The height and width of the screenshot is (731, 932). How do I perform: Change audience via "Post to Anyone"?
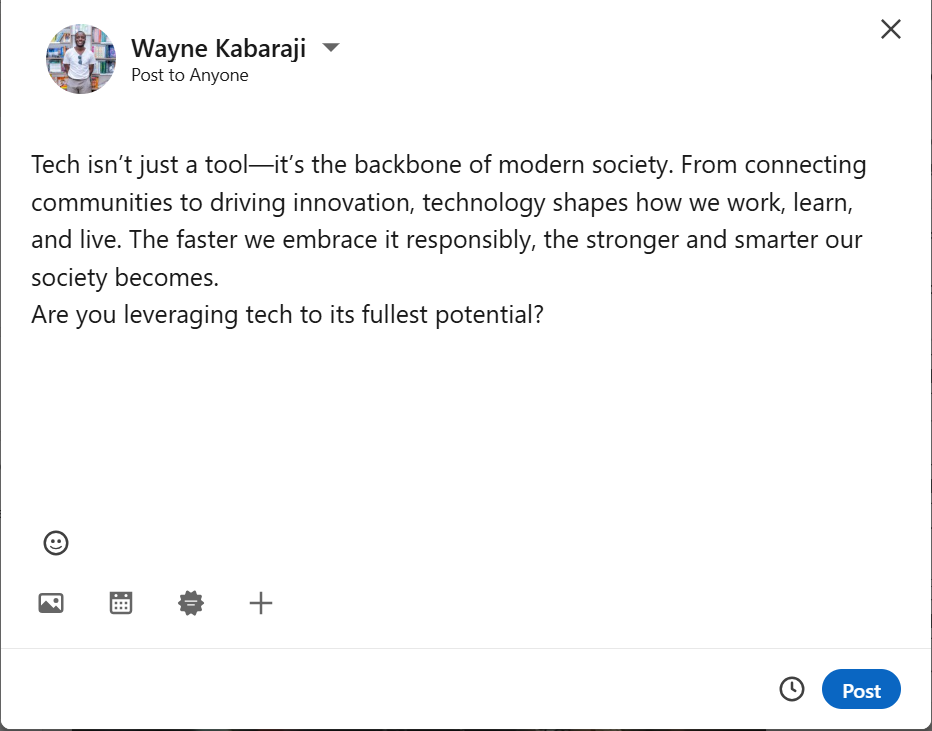pyautogui.click(x=190, y=75)
